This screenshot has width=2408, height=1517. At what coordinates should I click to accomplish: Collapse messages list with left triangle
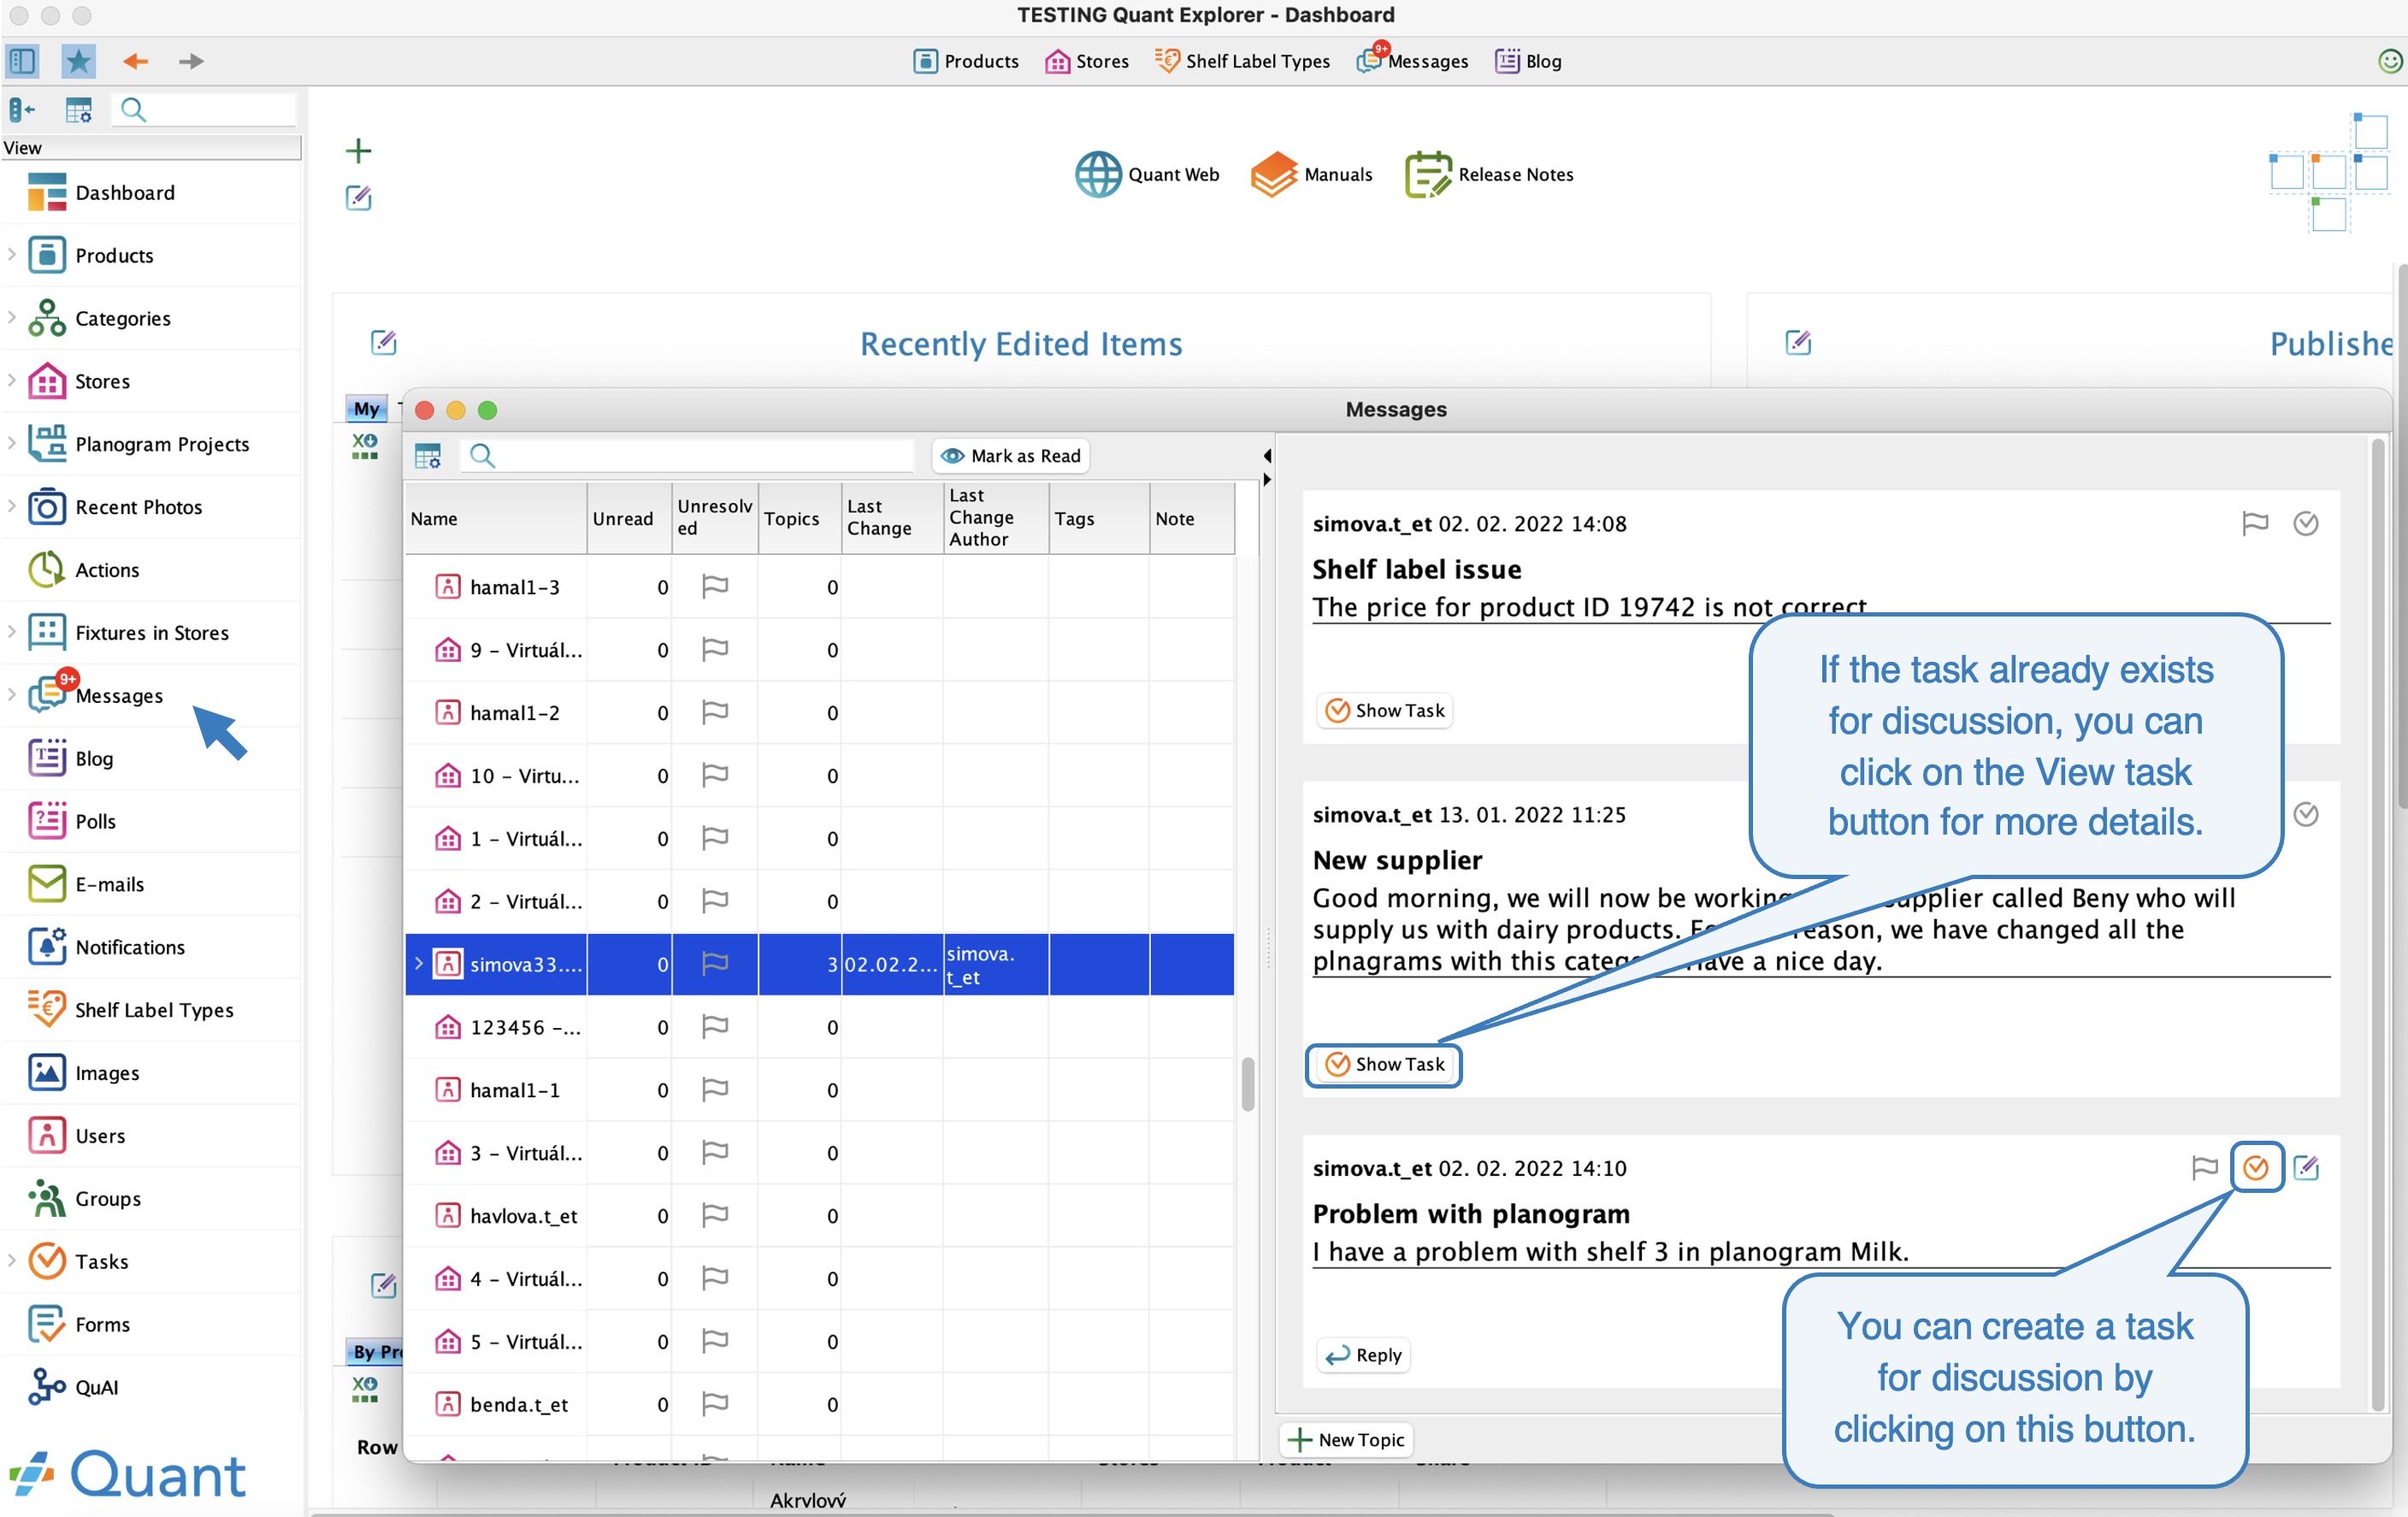[x=1267, y=456]
